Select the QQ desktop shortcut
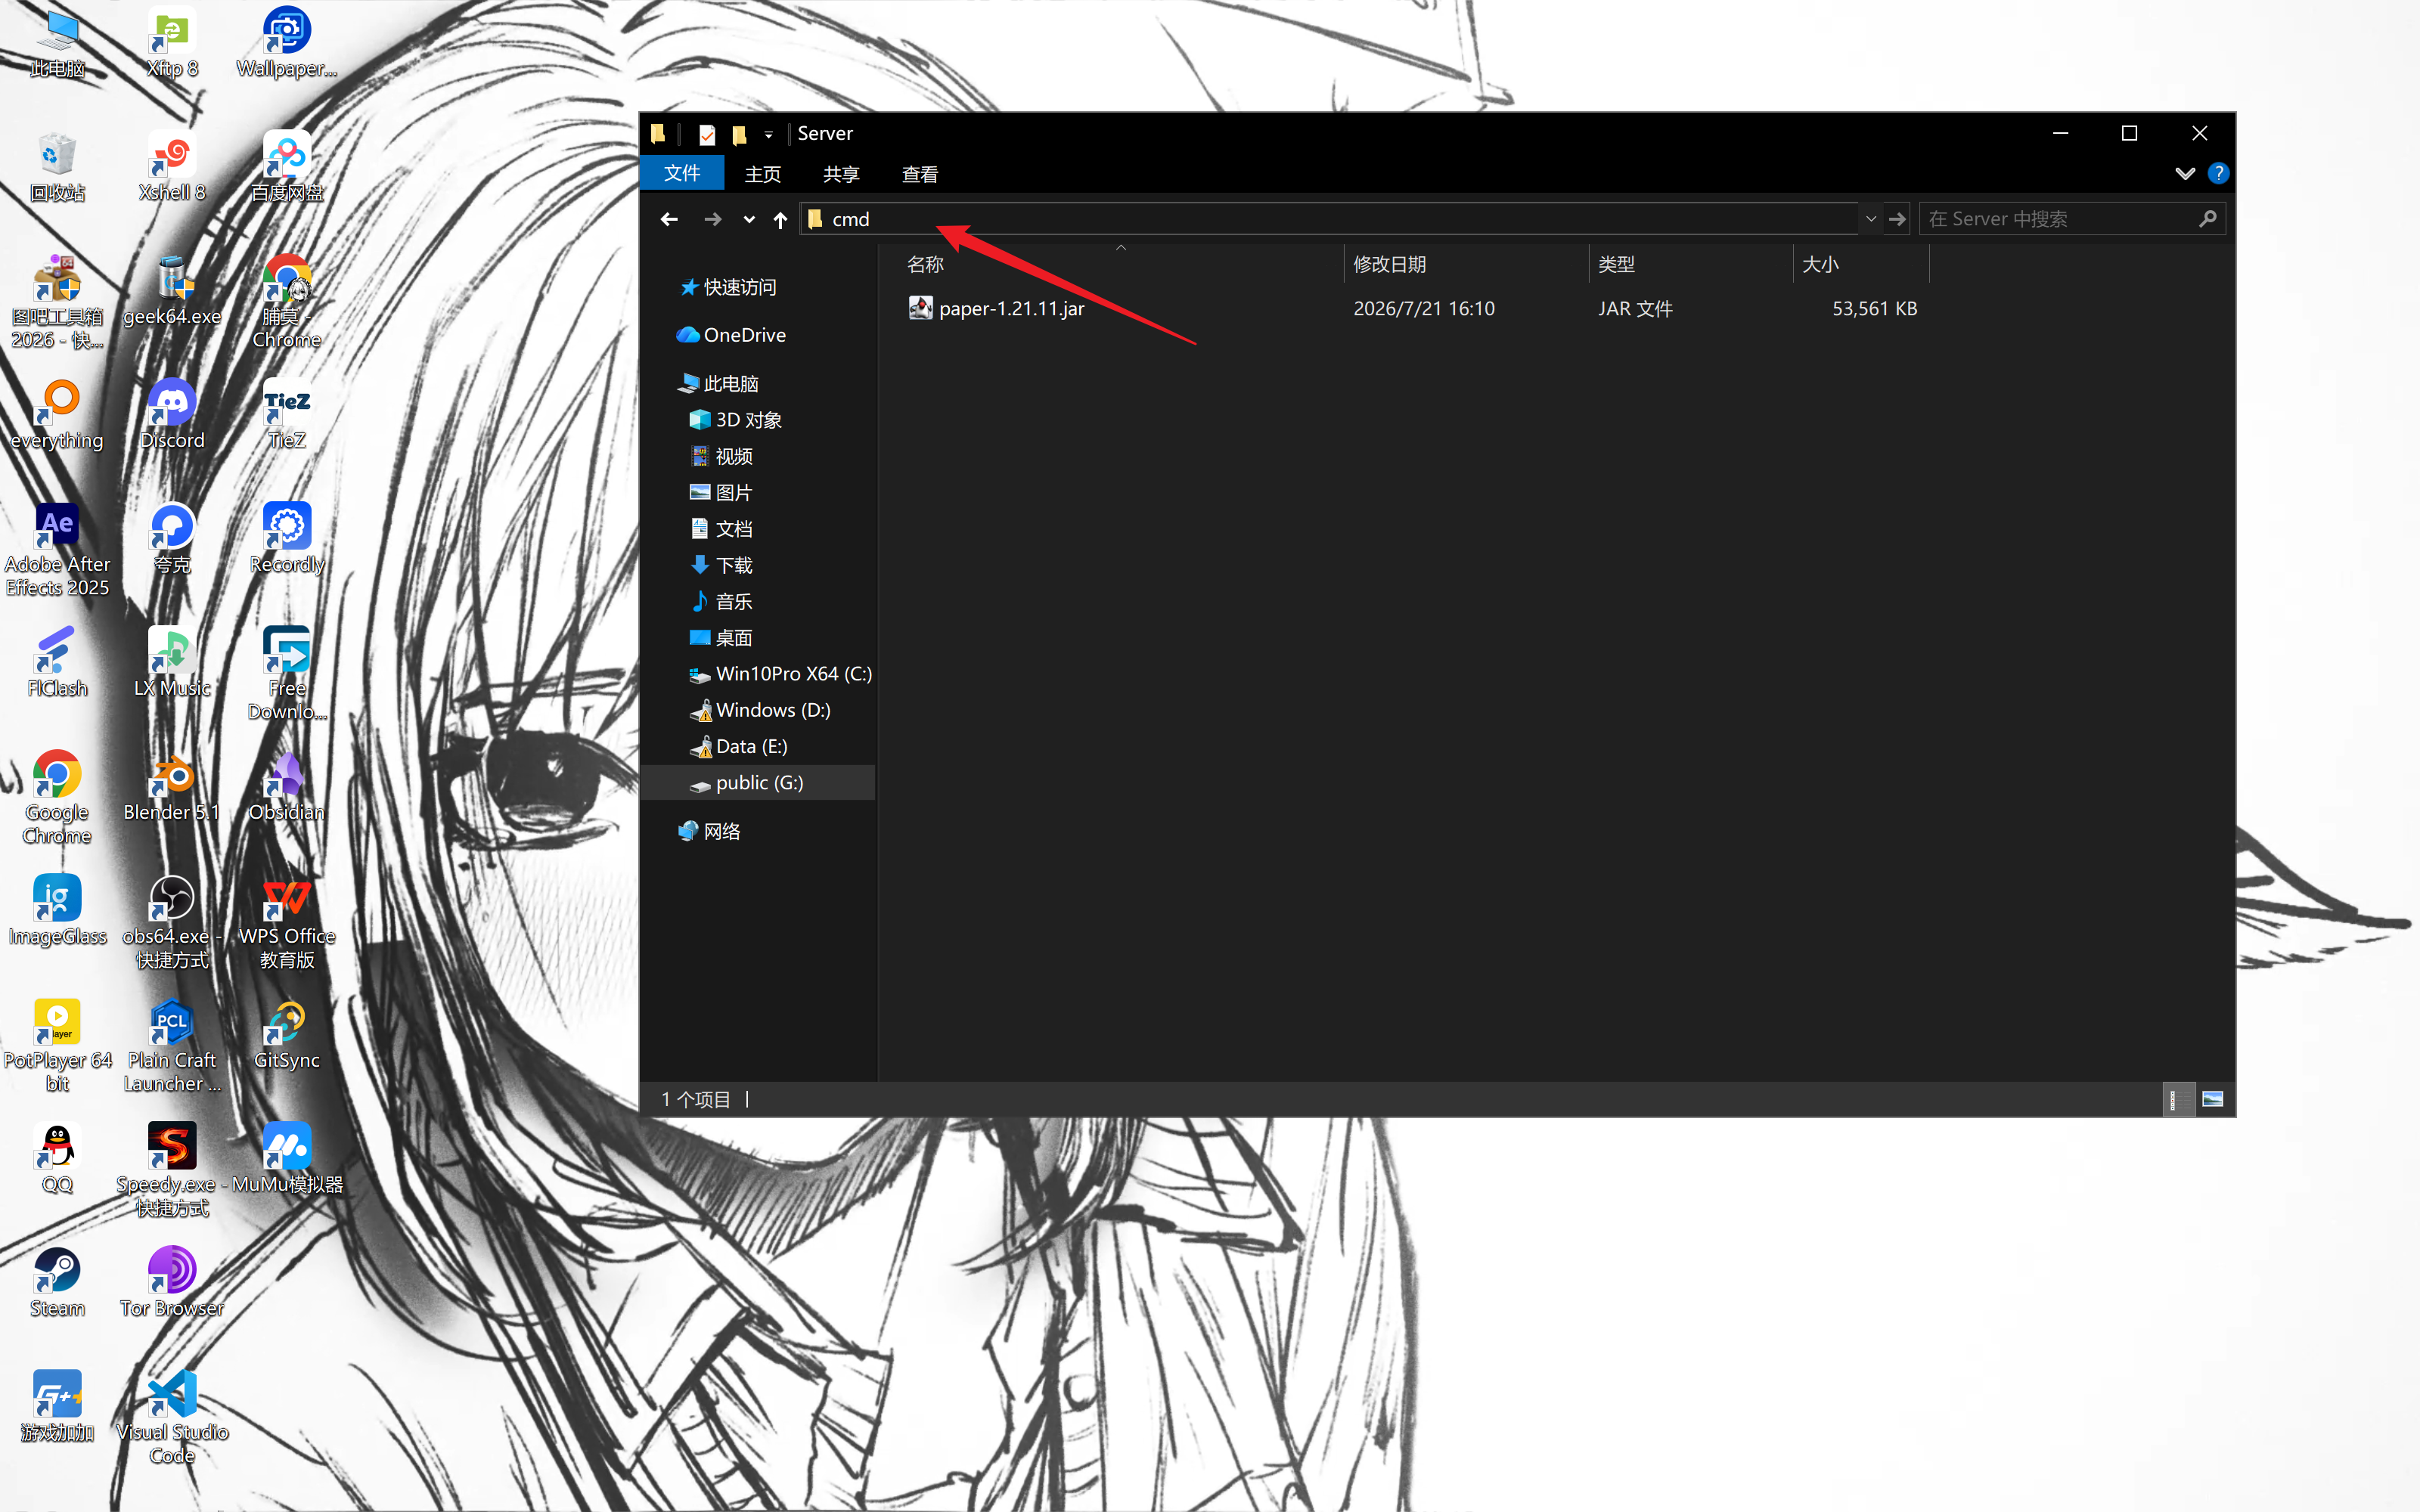Screen dimensions: 2420x1512 point(57,1160)
